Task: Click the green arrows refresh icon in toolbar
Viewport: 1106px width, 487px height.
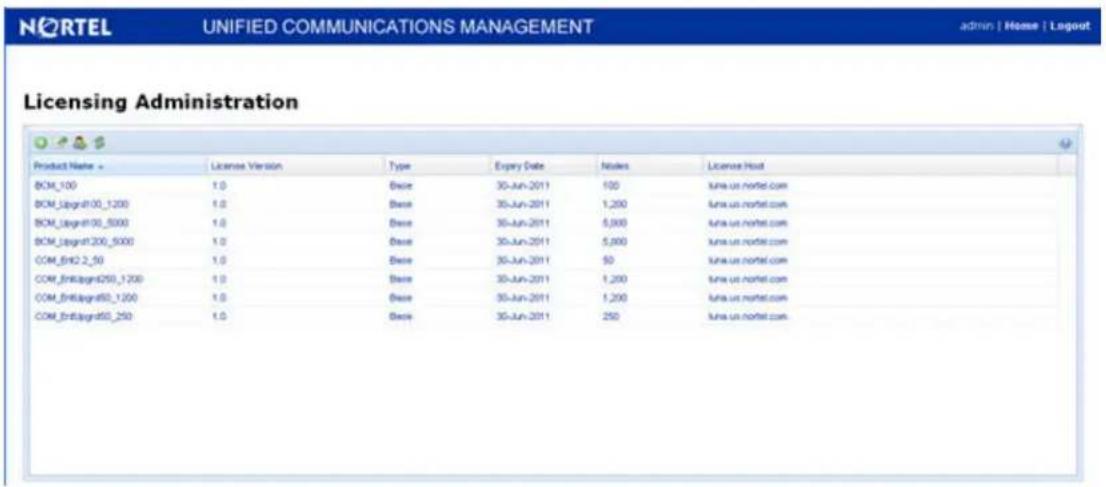Action: tap(98, 143)
